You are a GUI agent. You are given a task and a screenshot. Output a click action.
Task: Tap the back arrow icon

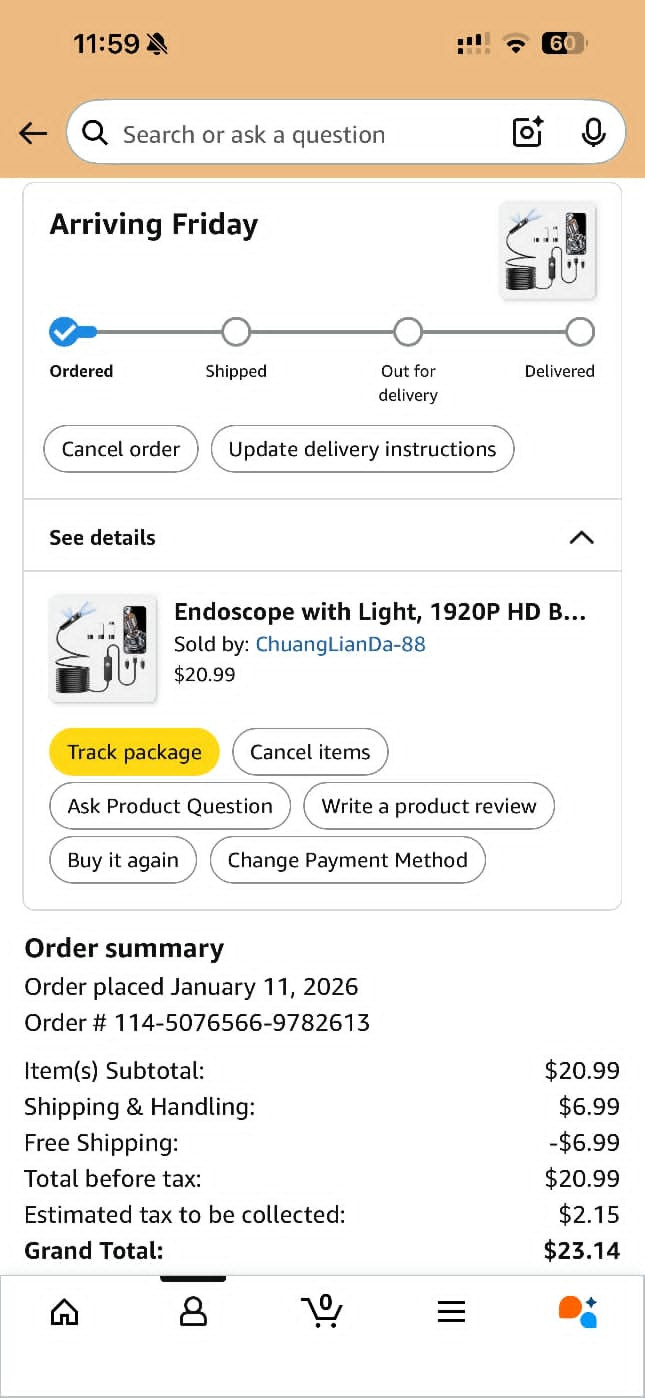[x=33, y=134]
